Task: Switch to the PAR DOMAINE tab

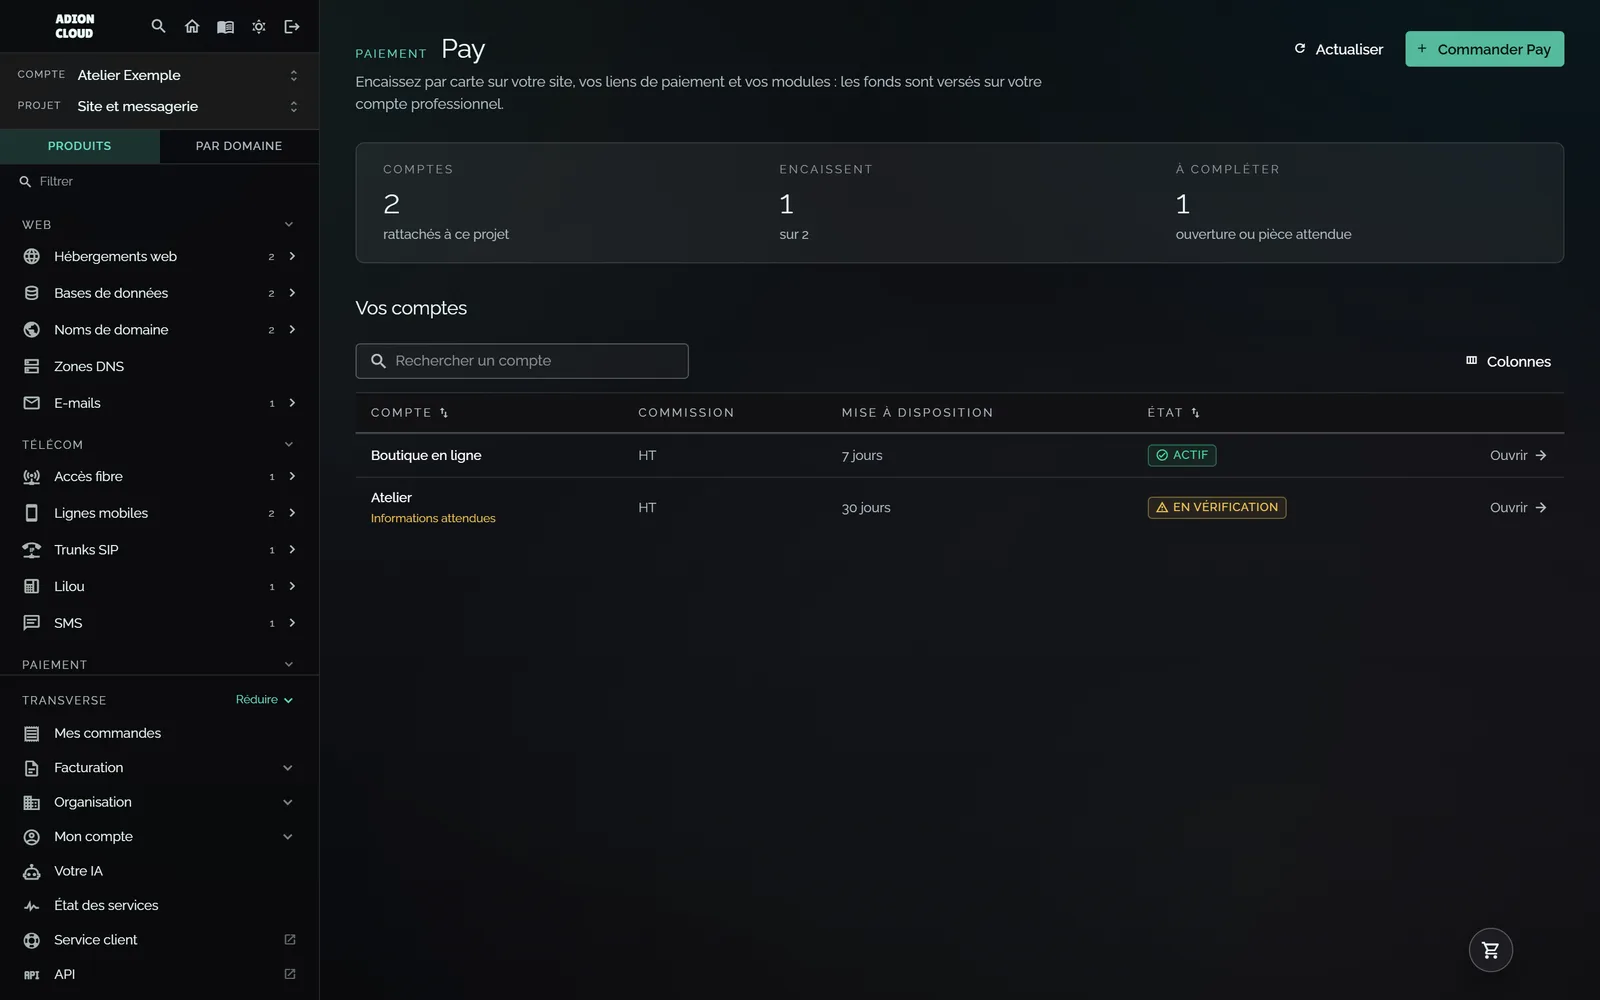Action: pos(239,146)
